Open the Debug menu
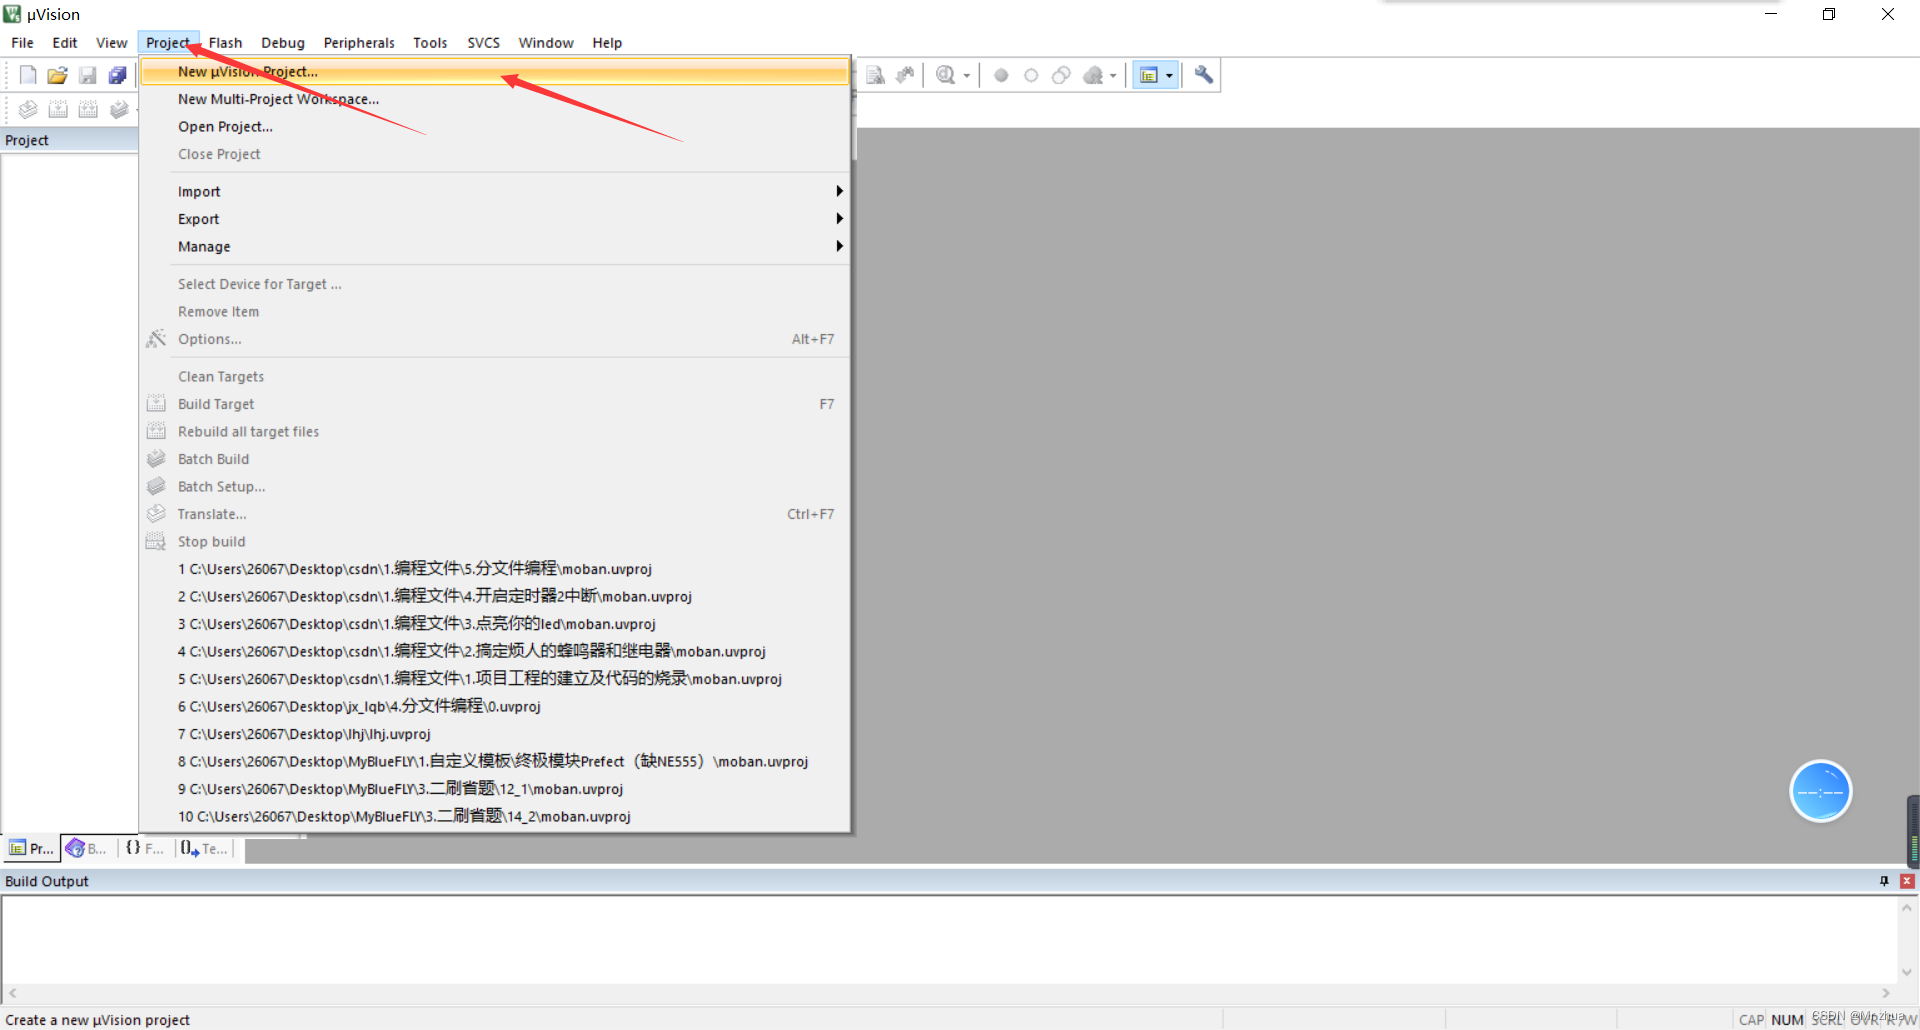The width and height of the screenshot is (1920, 1030). point(283,43)
